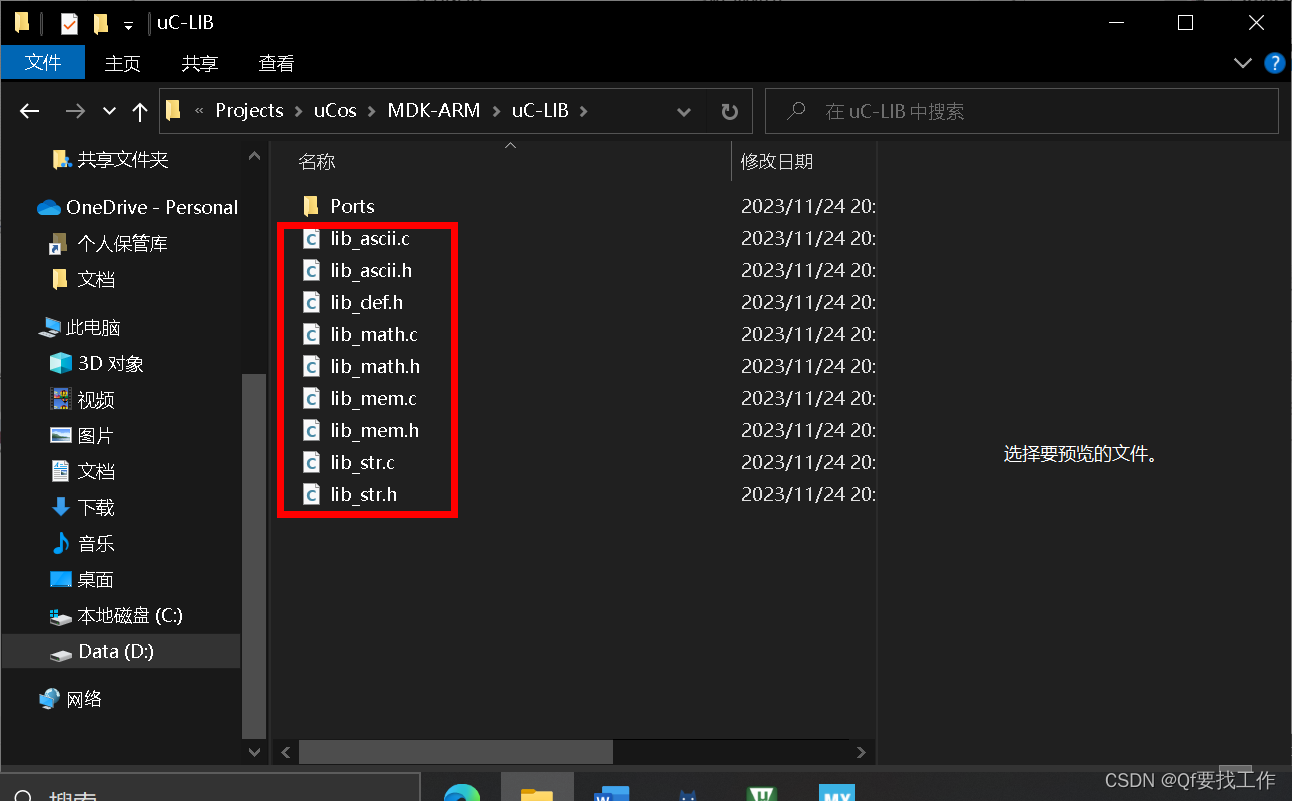Open 文档 under OneDrive in sidebar
Image resolution: width=1292 pixels, height=801 pixels.
point(96,279)
